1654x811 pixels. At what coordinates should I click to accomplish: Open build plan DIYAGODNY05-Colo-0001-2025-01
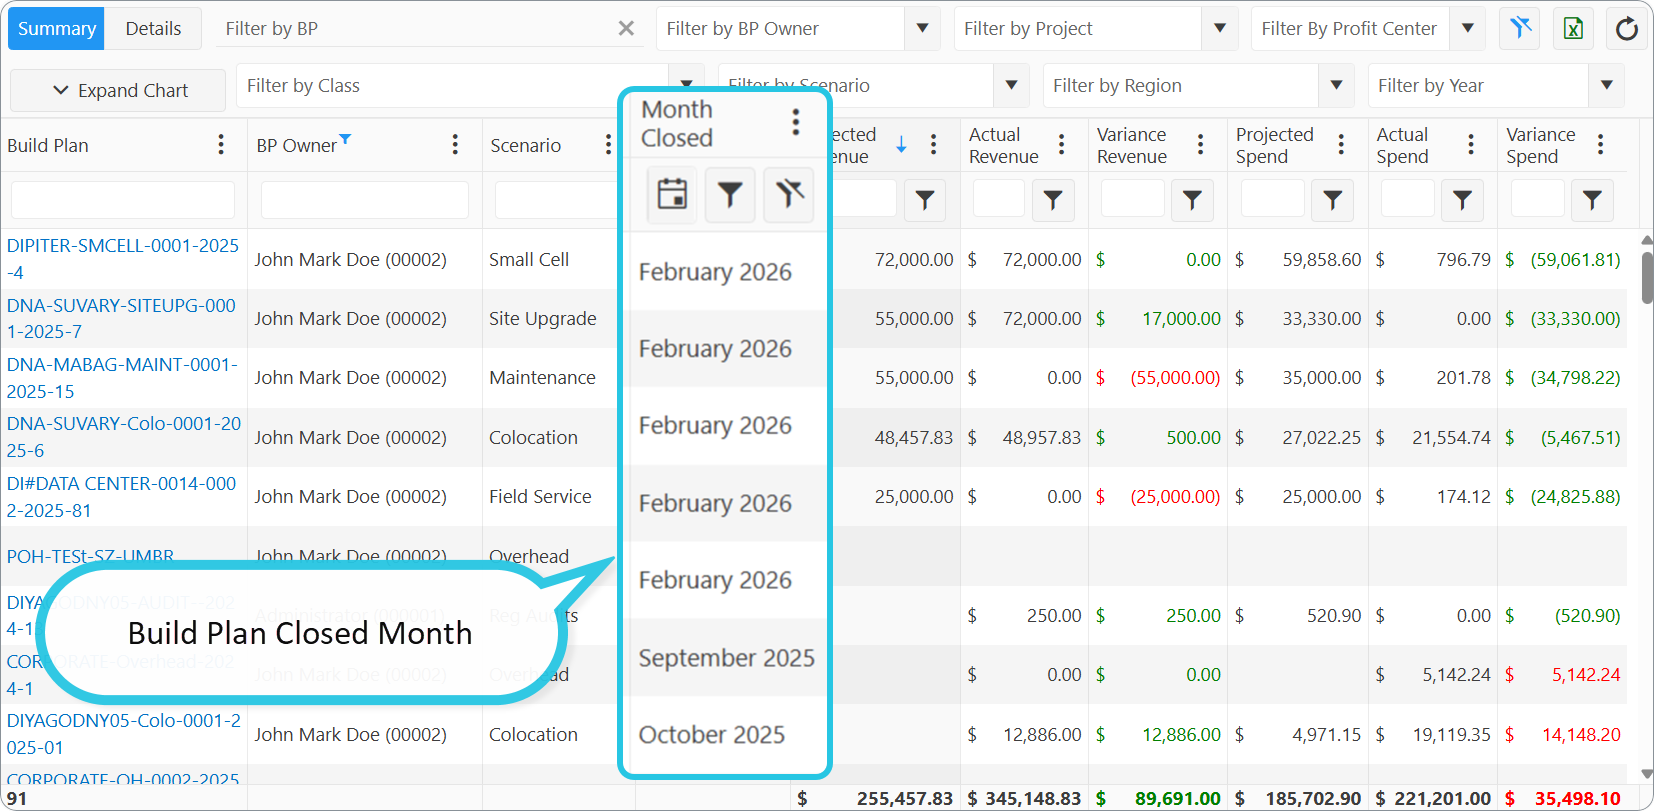click(124, 734)
